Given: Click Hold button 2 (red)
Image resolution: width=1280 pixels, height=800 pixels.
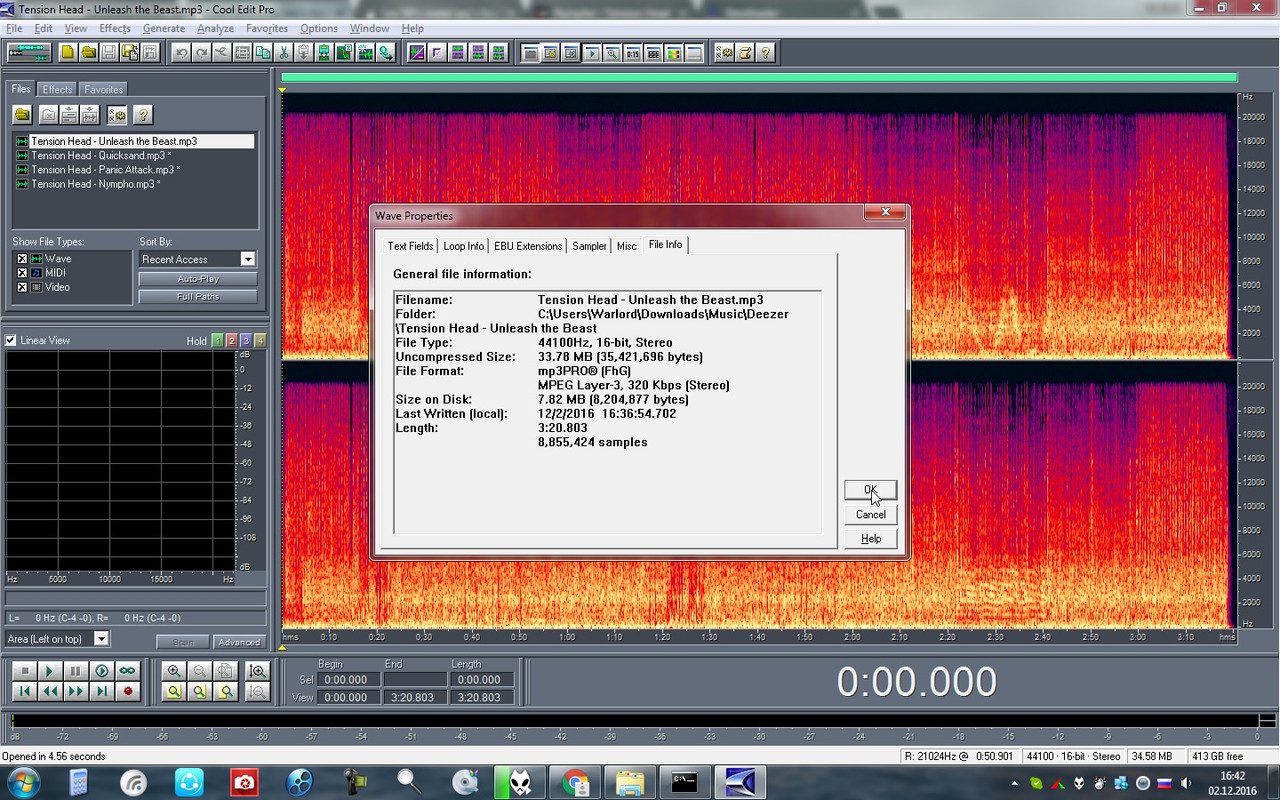Looking at the screenshot, I should coord(232,340).
